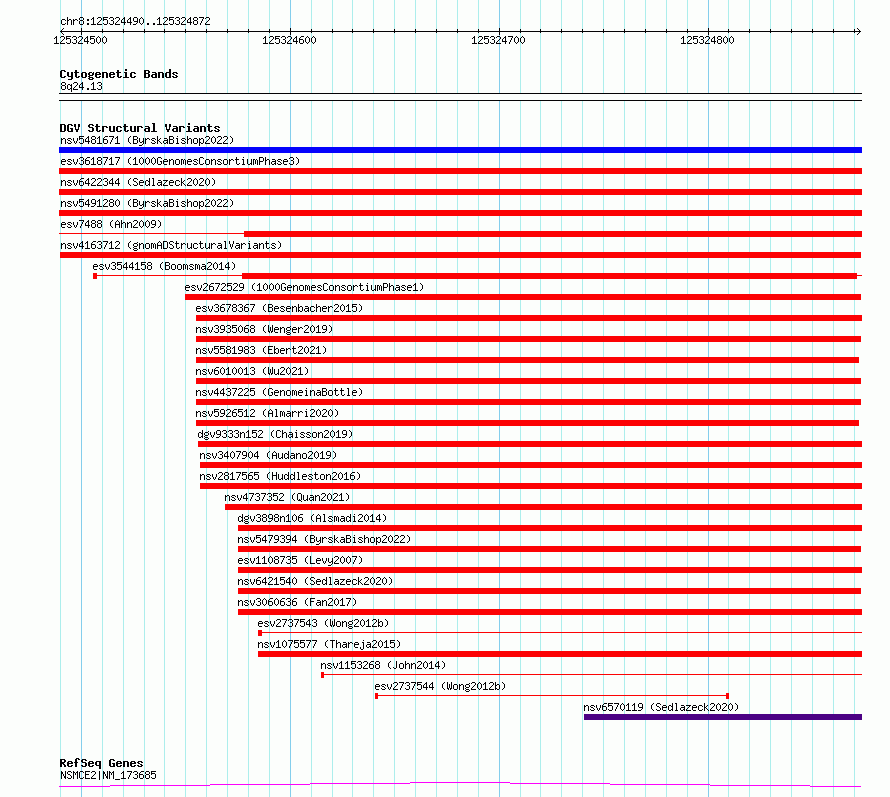The width and height of the screenshot is (890, 797).
Task: Open nsv4163712 (gnomADStructuralVariants) label
Action: click(x=171, y=245)
